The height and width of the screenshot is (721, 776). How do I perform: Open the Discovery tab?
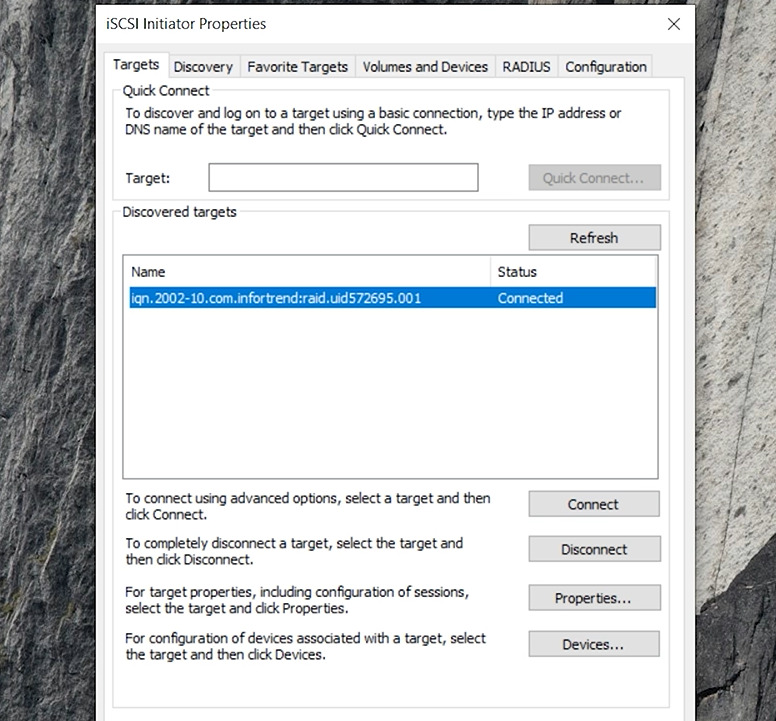203,67
